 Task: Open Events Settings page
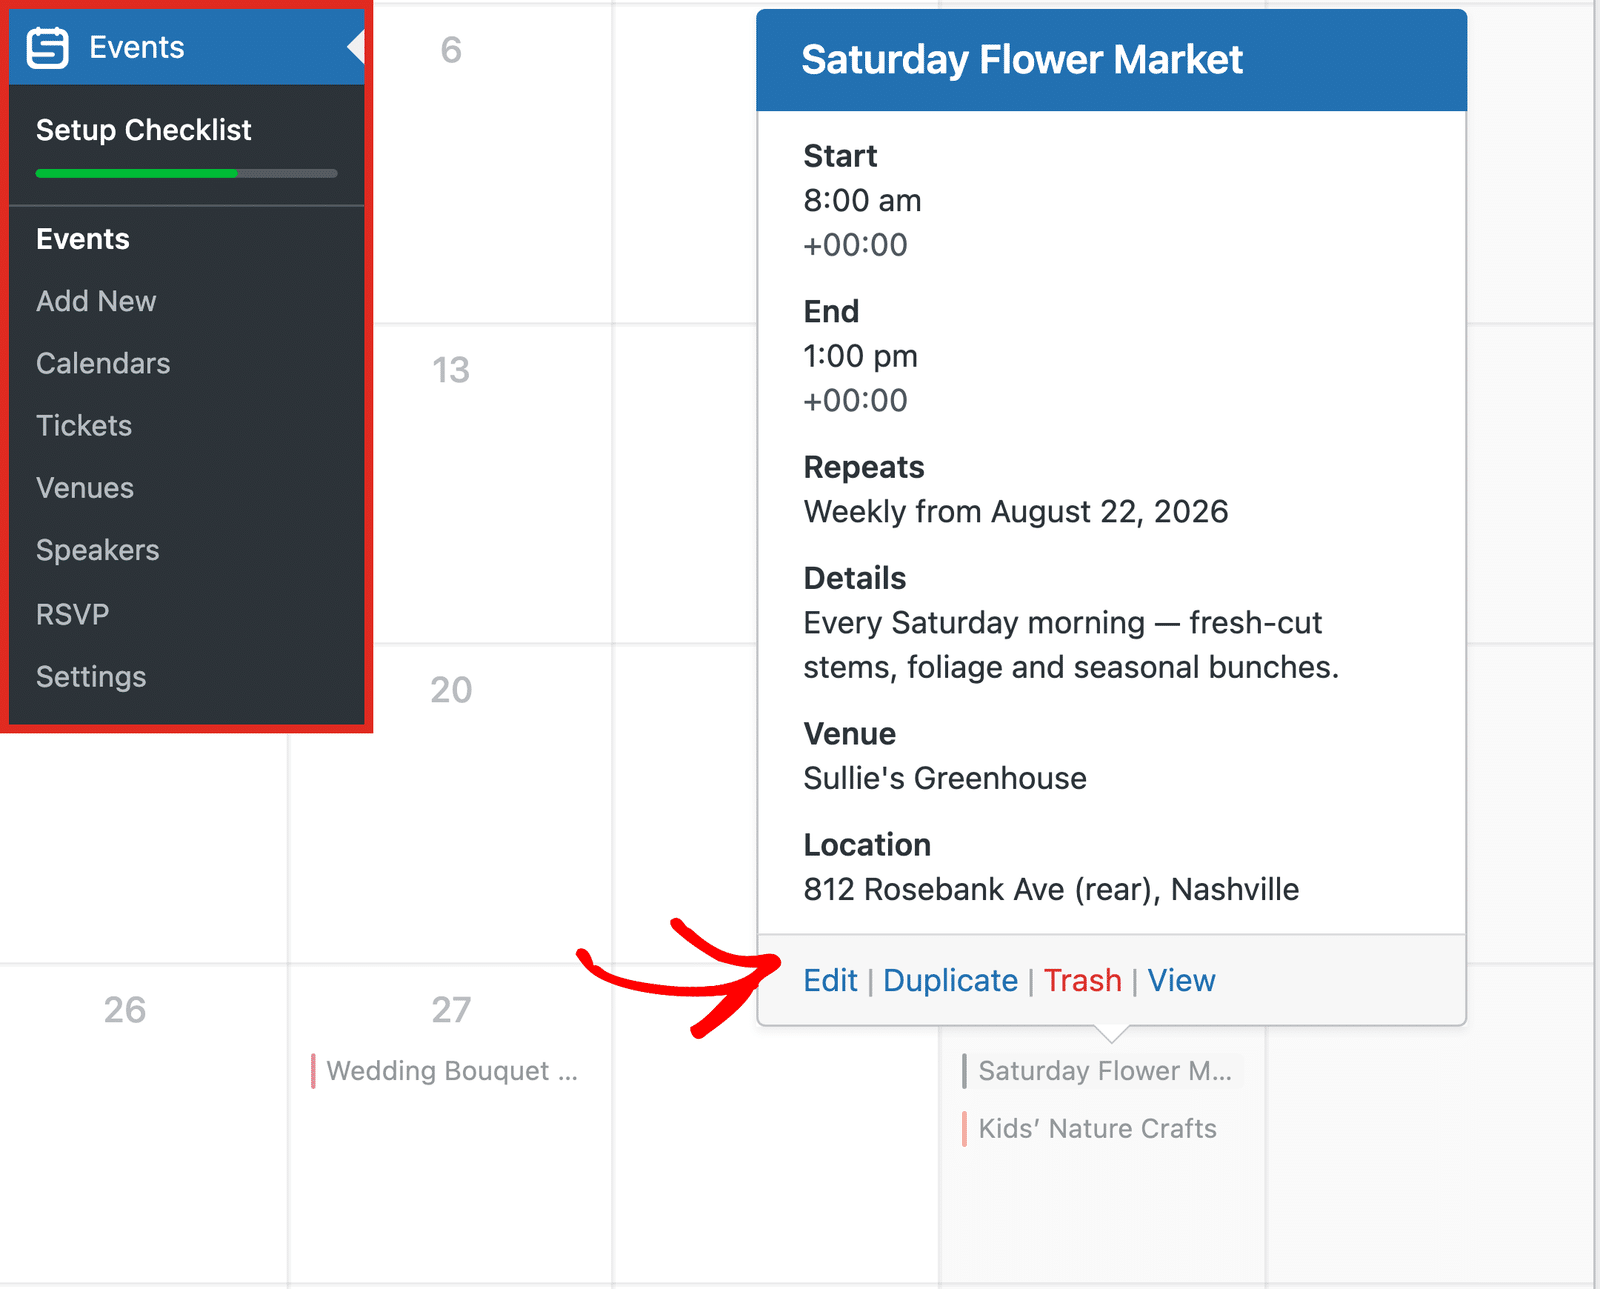pos(91,677)
